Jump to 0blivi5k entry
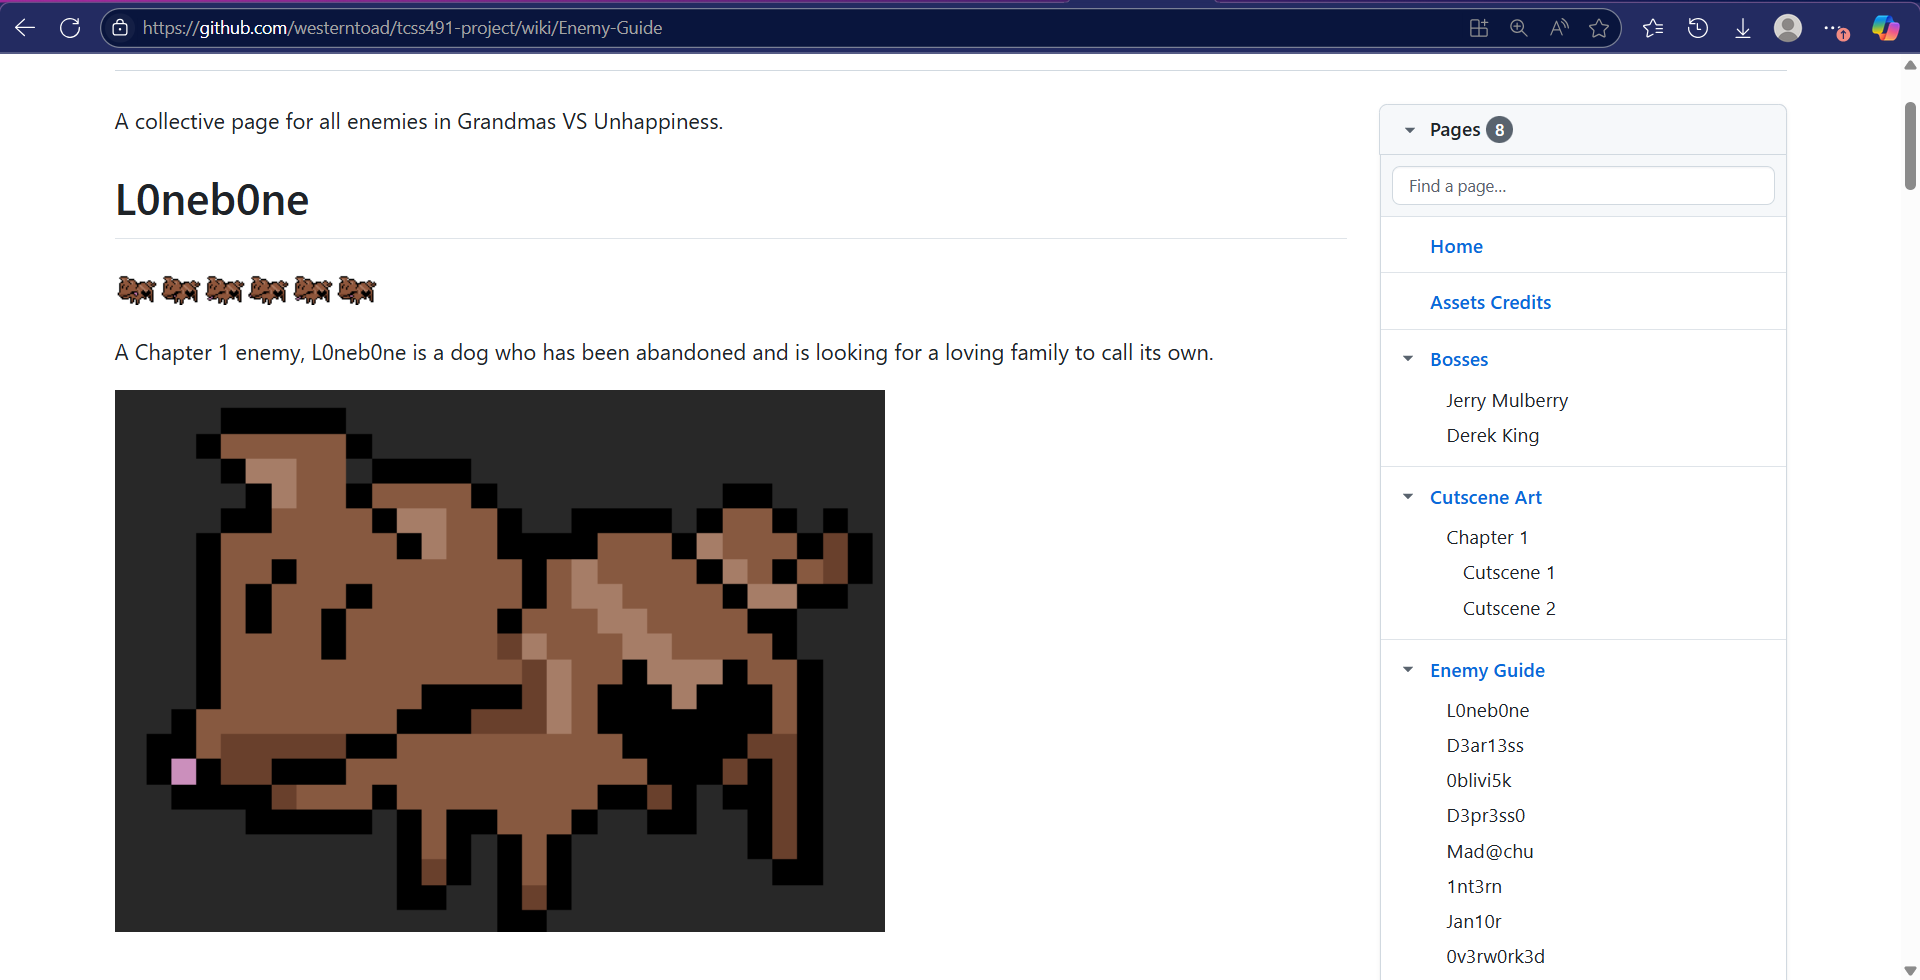 pos(1478,780)
